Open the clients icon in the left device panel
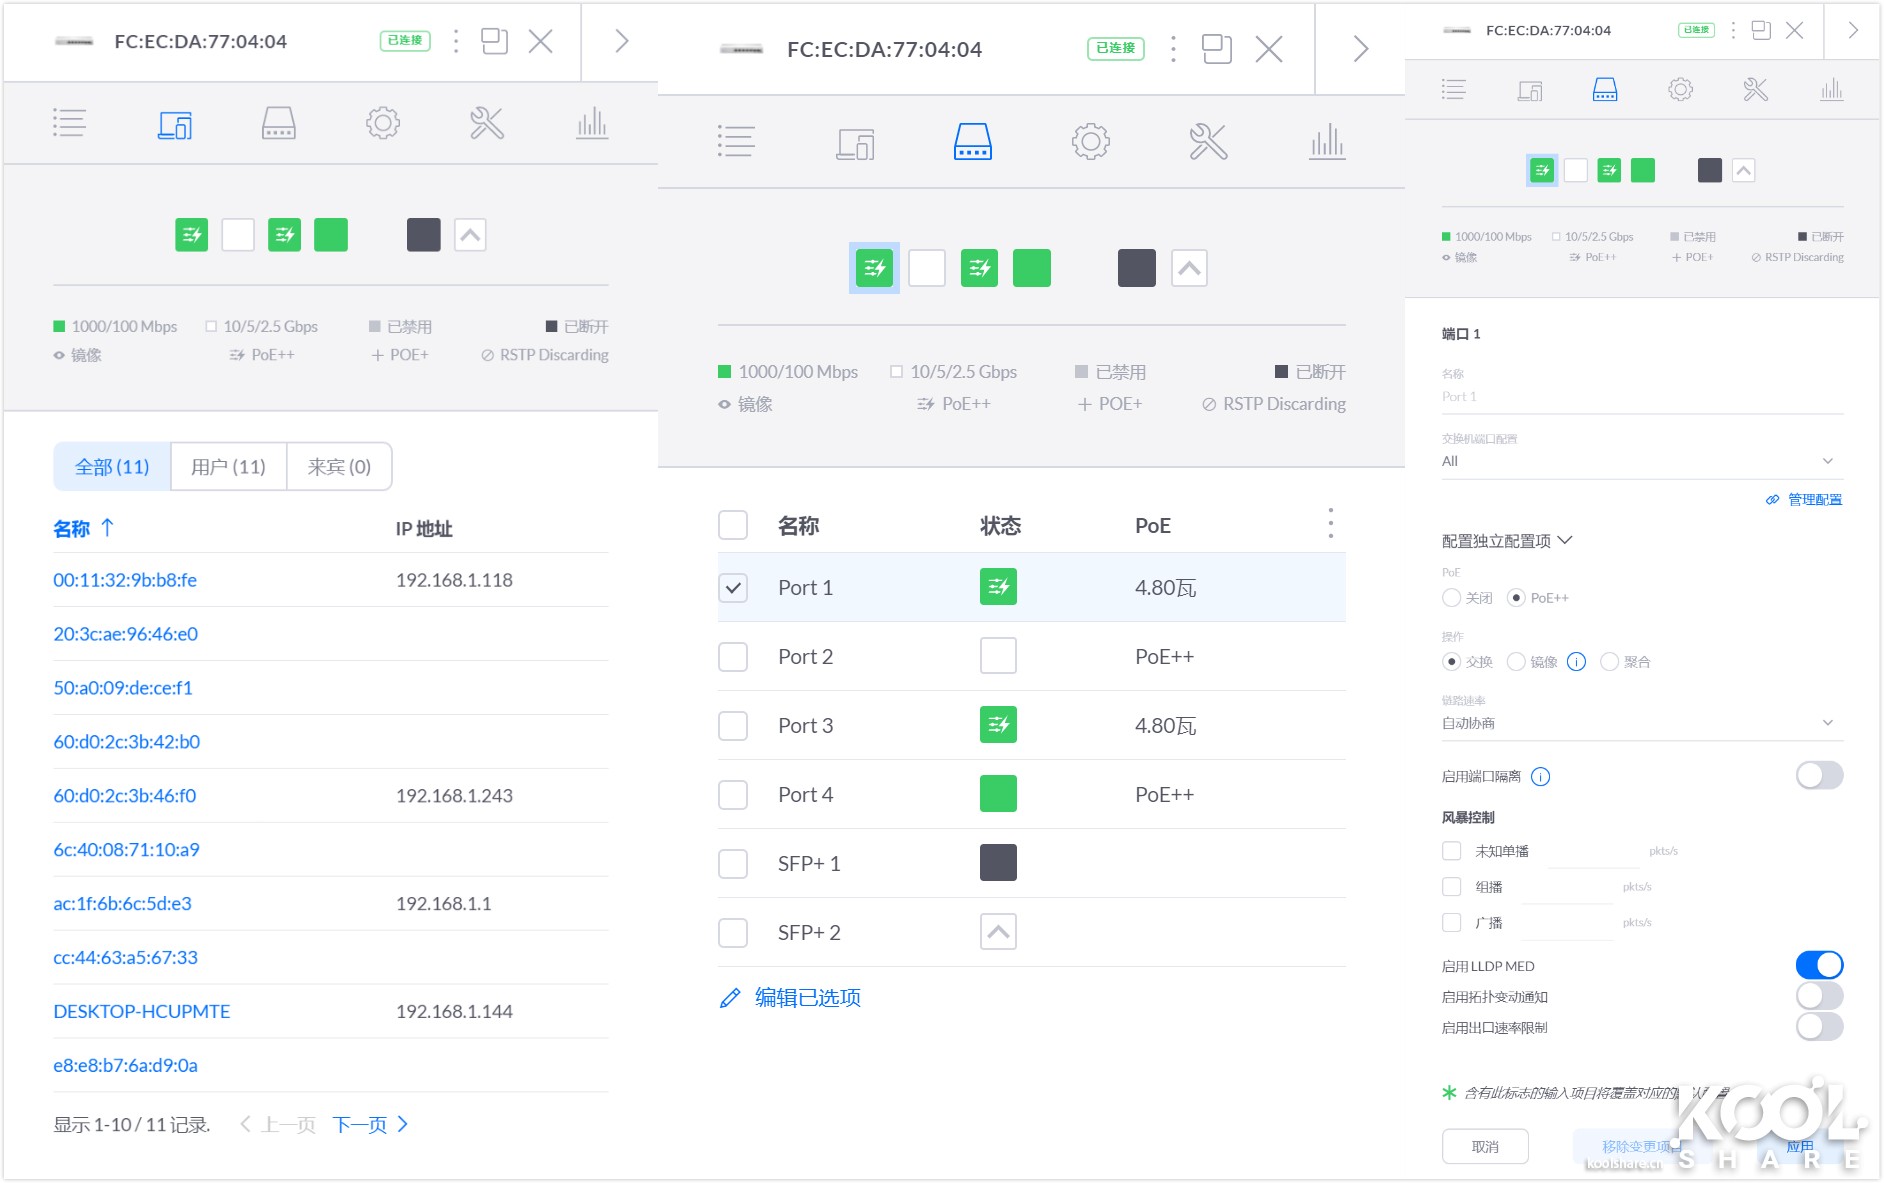The height and width of the screenshot is (1183, 1884). [175, 123]
